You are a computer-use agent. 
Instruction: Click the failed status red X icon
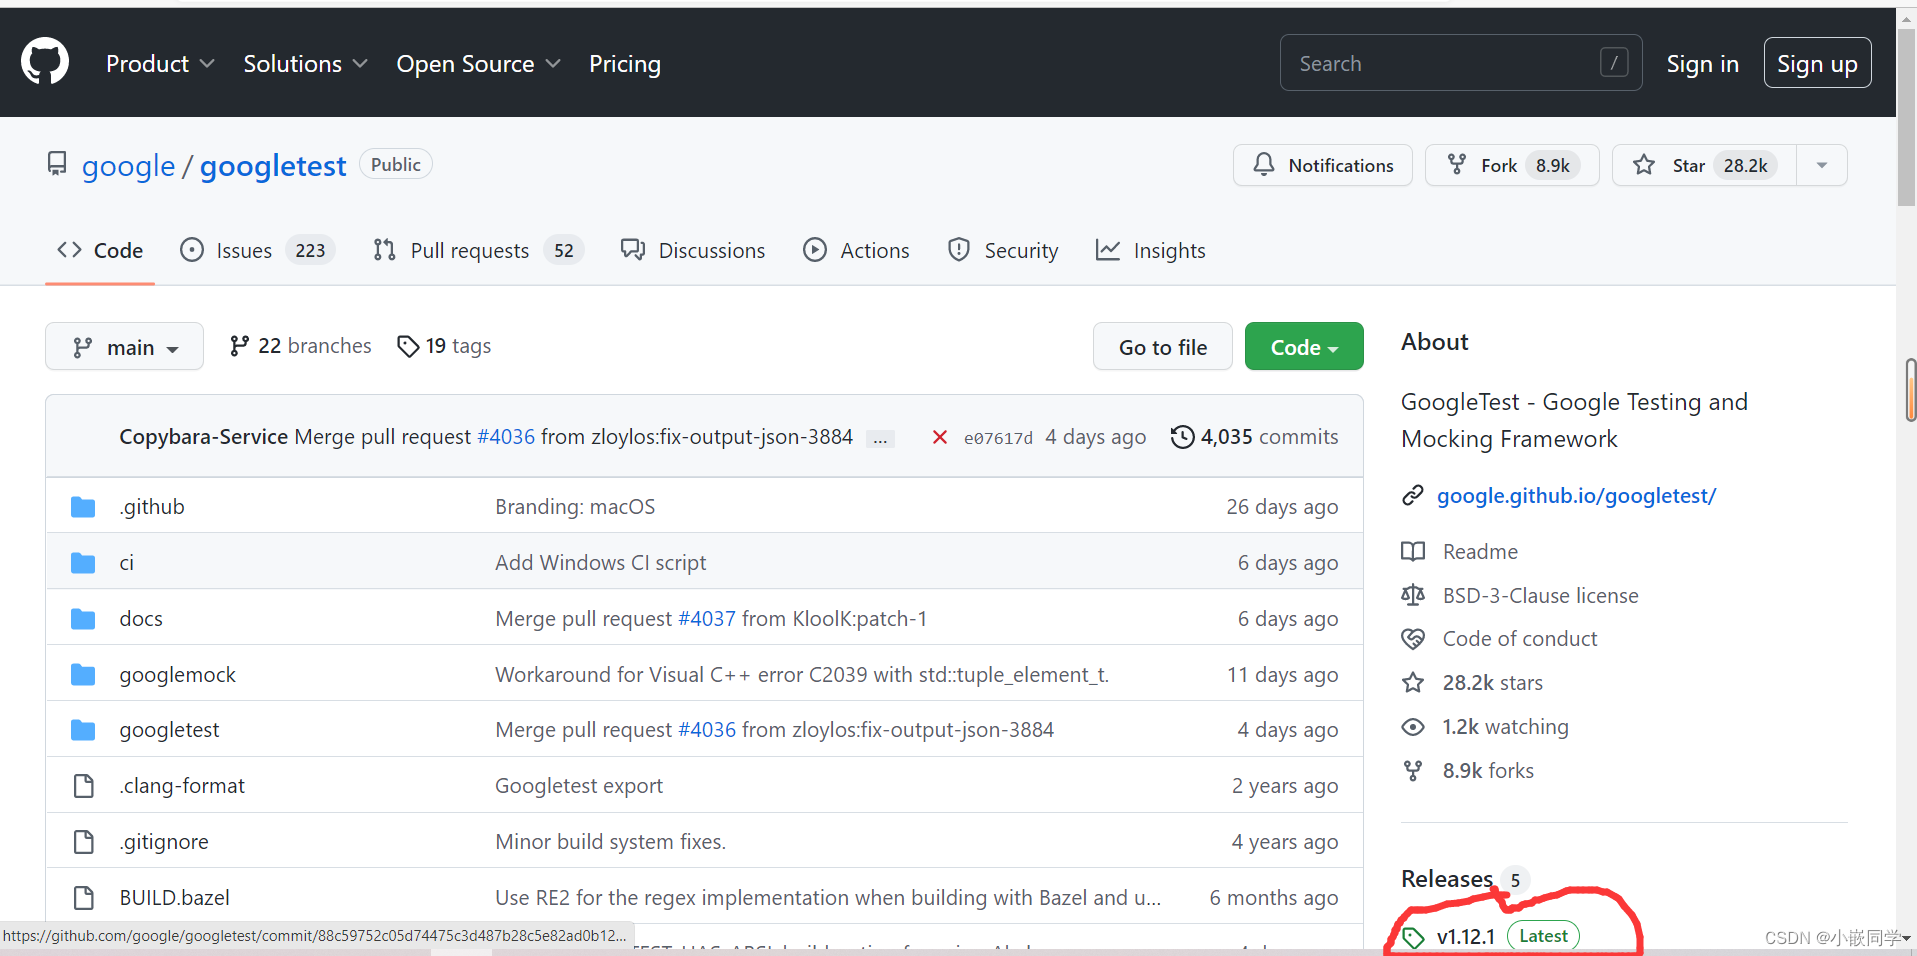click(x=940, y=437)
